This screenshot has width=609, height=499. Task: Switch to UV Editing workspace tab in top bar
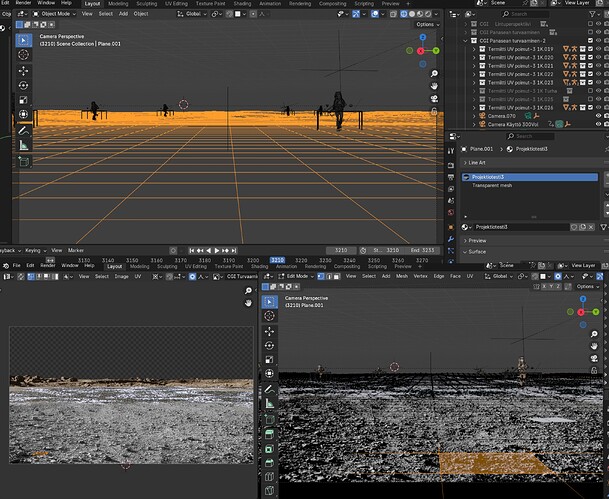pos(176,3)
